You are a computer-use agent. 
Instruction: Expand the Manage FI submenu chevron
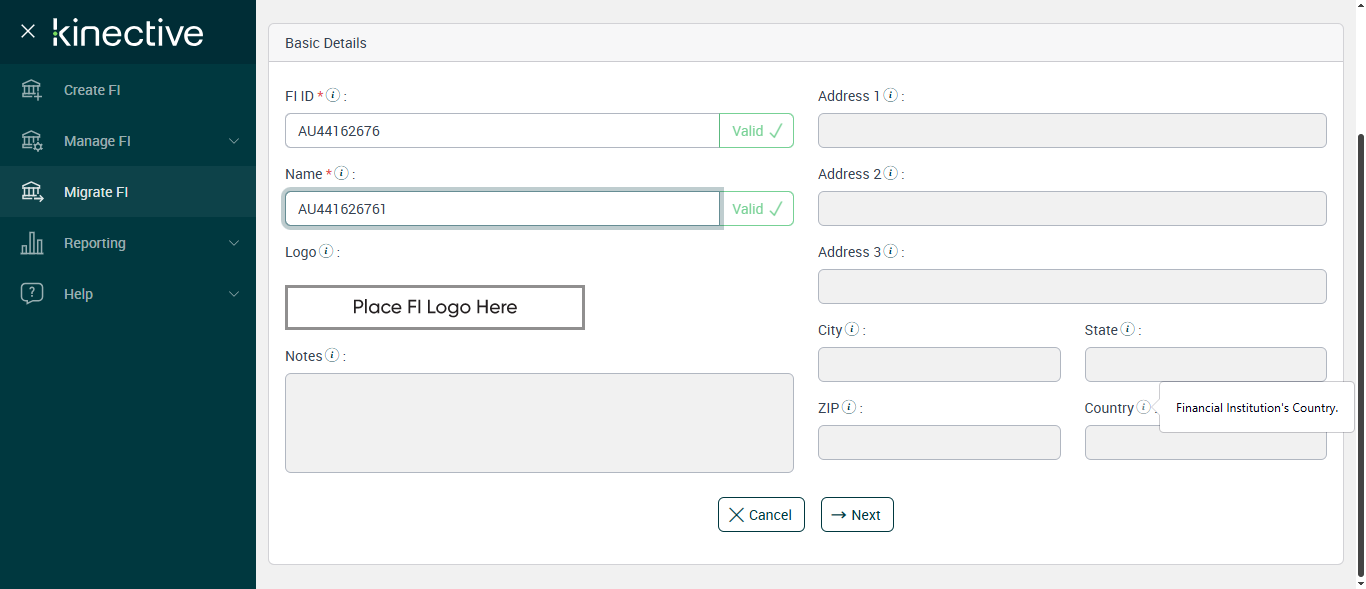coord(234,141)
